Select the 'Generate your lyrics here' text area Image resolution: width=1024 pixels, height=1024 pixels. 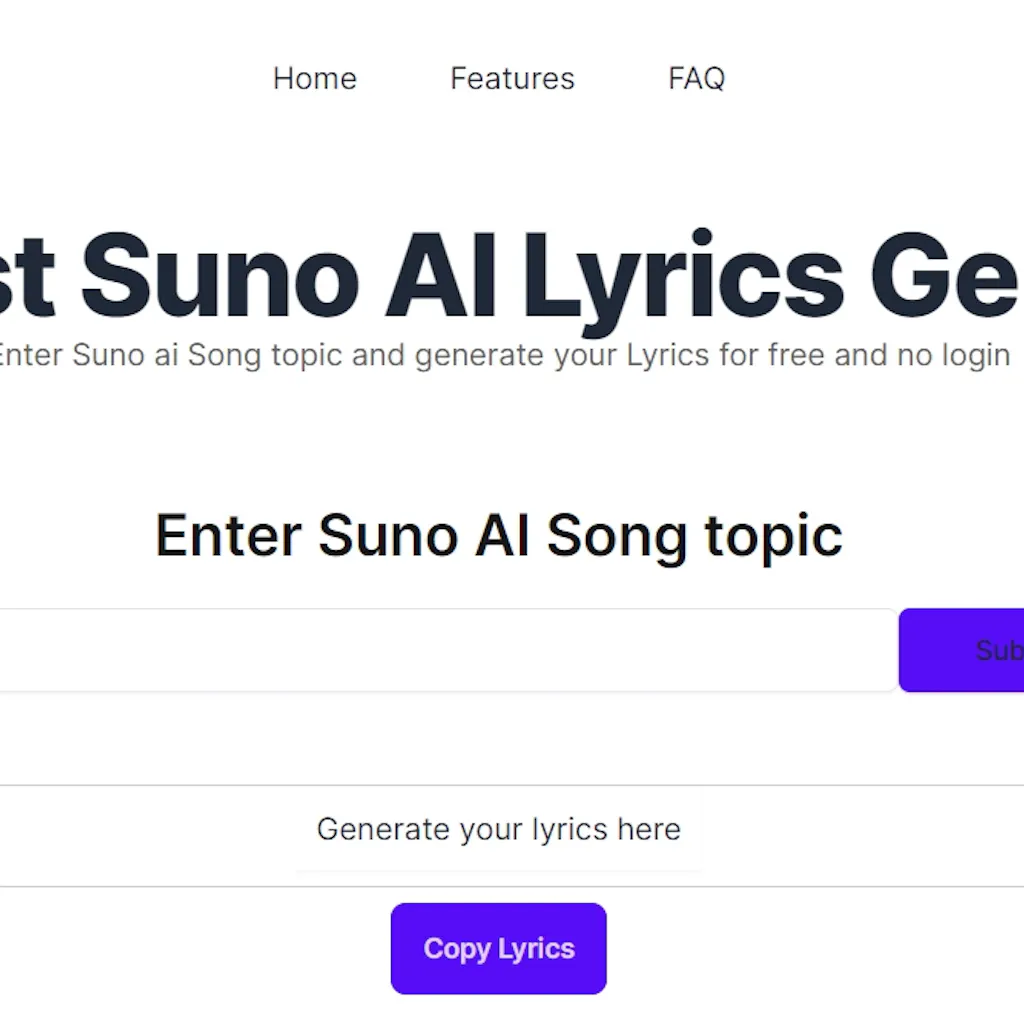[498, 828]
